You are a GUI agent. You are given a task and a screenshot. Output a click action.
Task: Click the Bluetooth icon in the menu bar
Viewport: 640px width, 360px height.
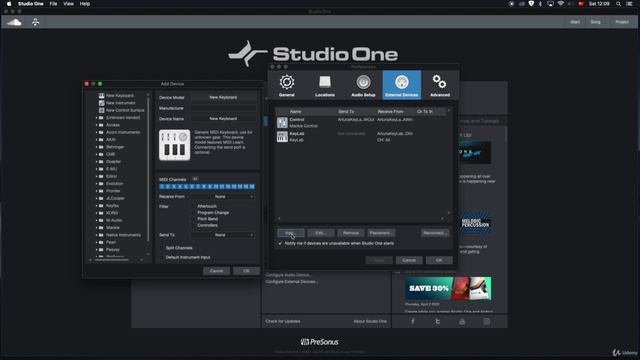[x=540, y=4]
